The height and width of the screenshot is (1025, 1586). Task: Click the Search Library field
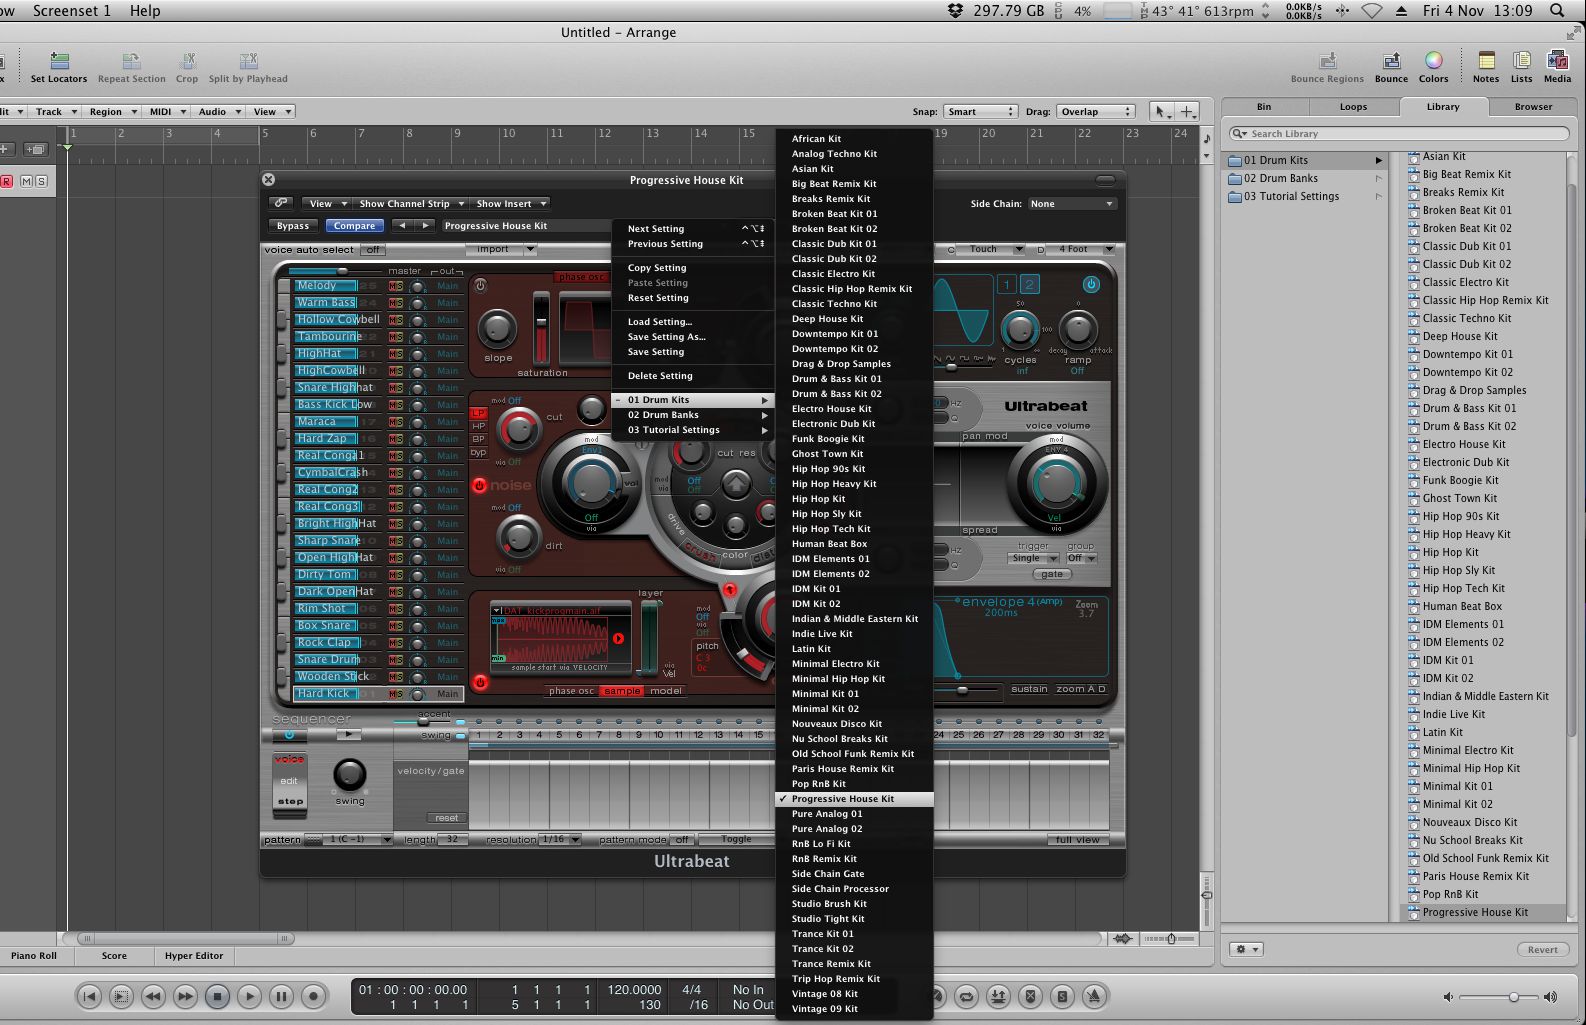[x=1399, y=134]
